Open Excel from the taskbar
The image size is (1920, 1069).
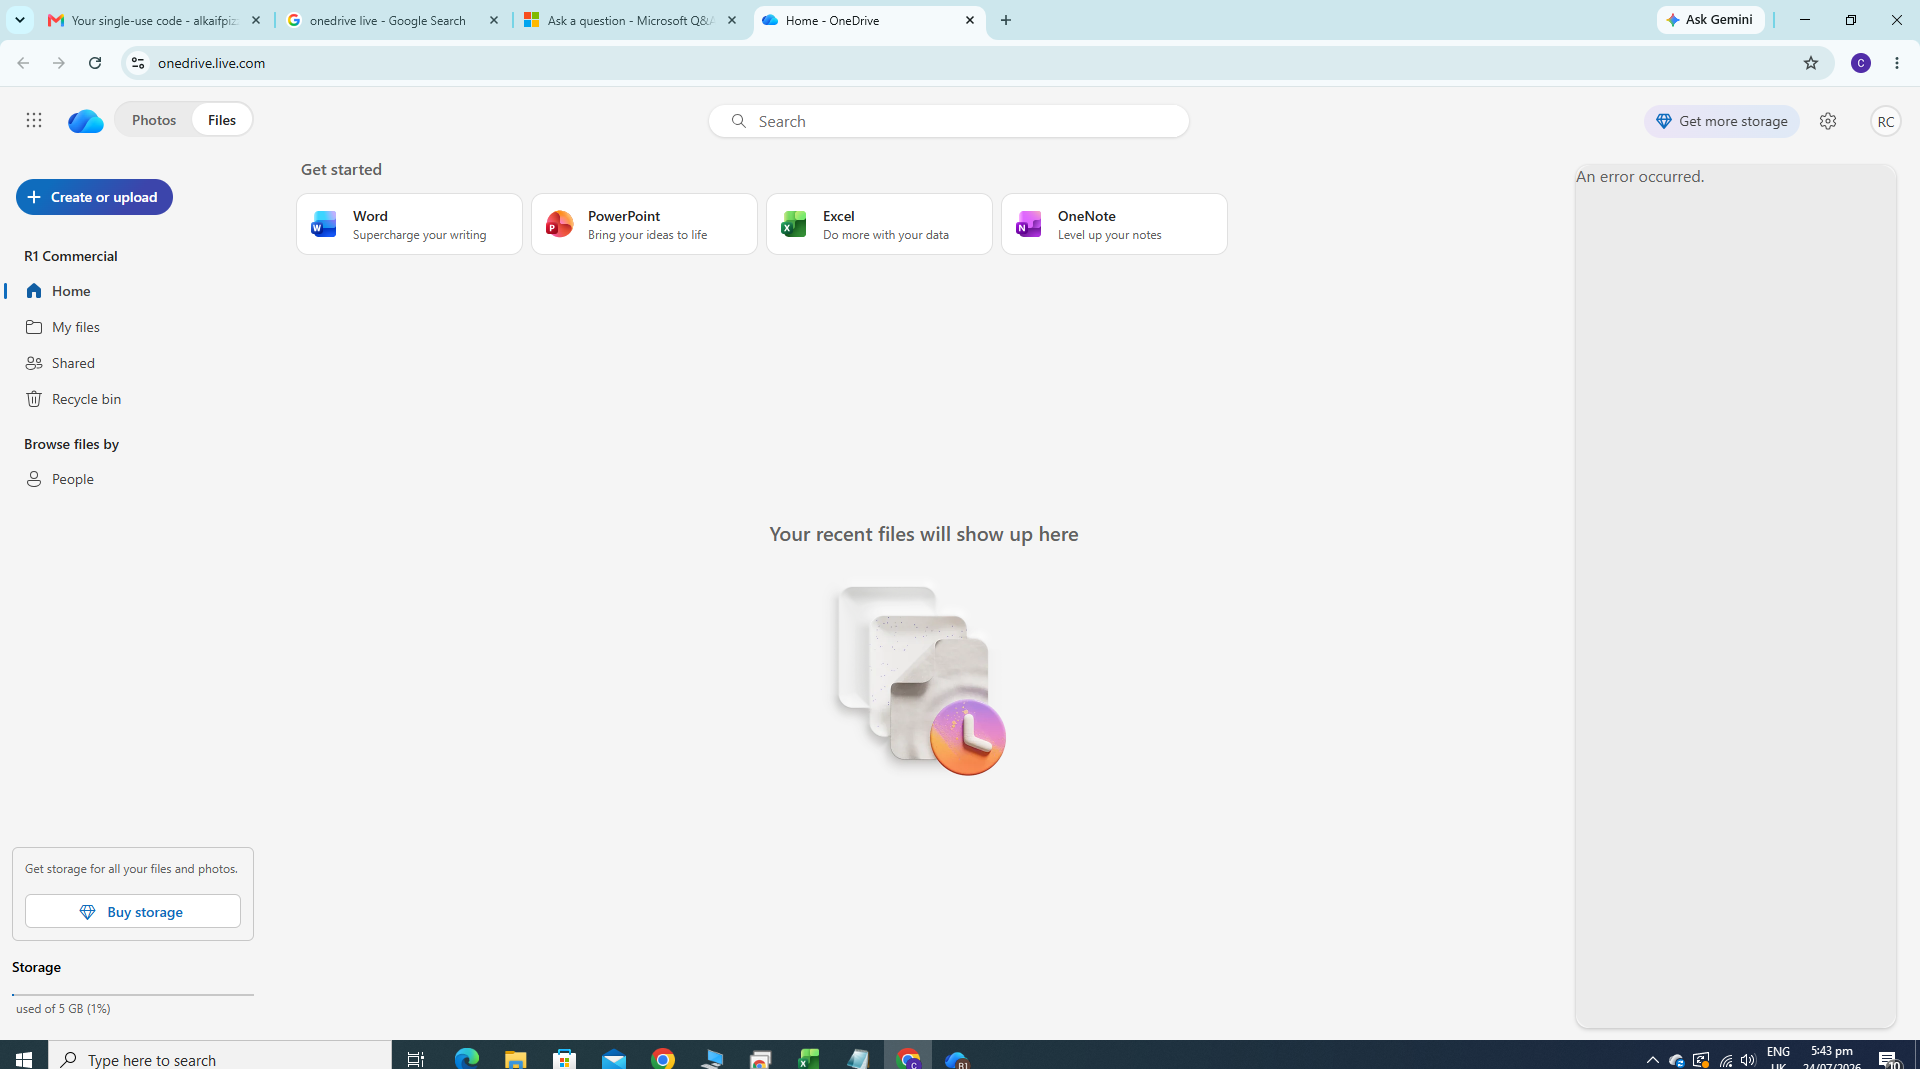tap(809, 1058)
